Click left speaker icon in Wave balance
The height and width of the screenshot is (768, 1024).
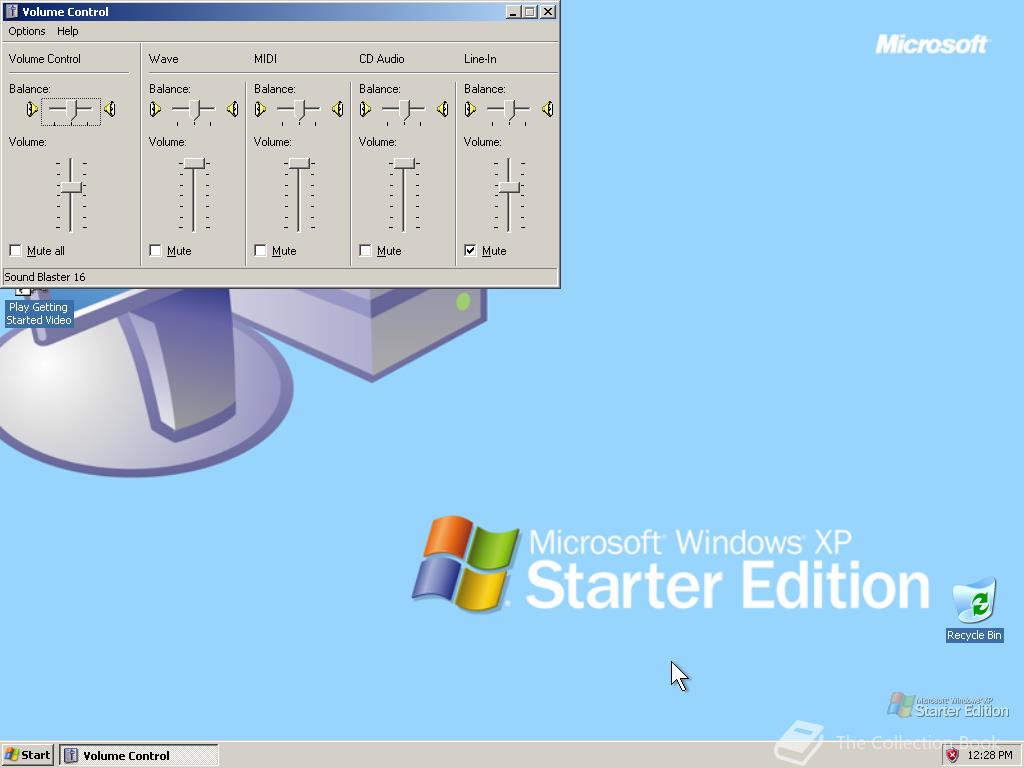pos(155,109)
